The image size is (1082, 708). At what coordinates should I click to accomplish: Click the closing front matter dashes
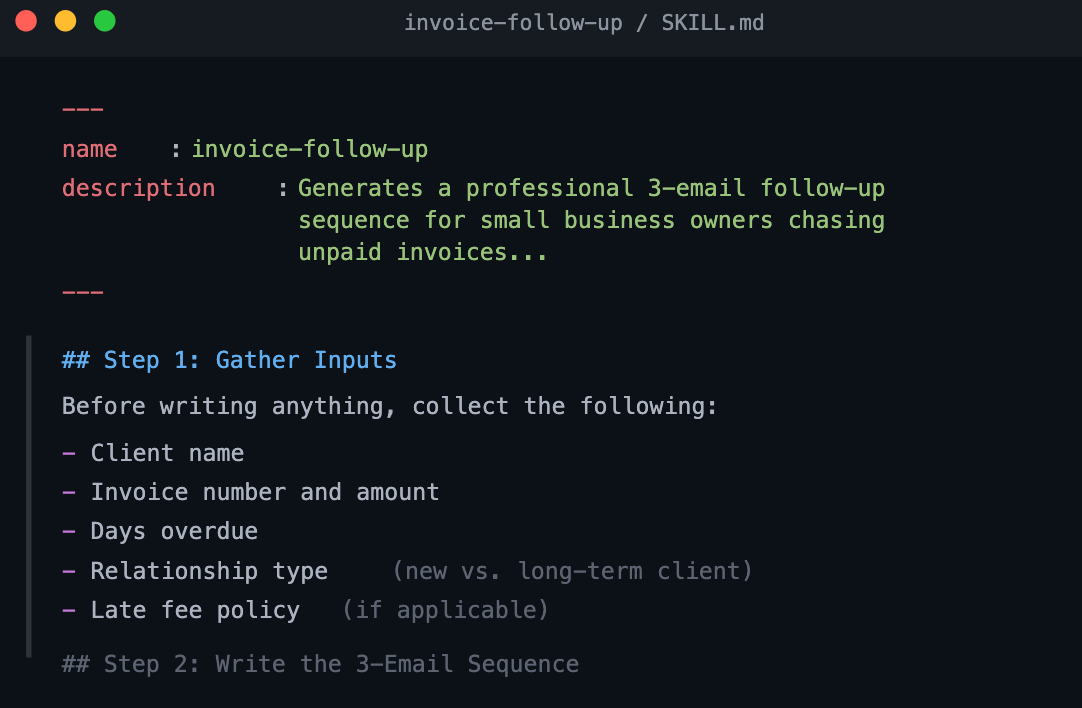tap(83, 292)
